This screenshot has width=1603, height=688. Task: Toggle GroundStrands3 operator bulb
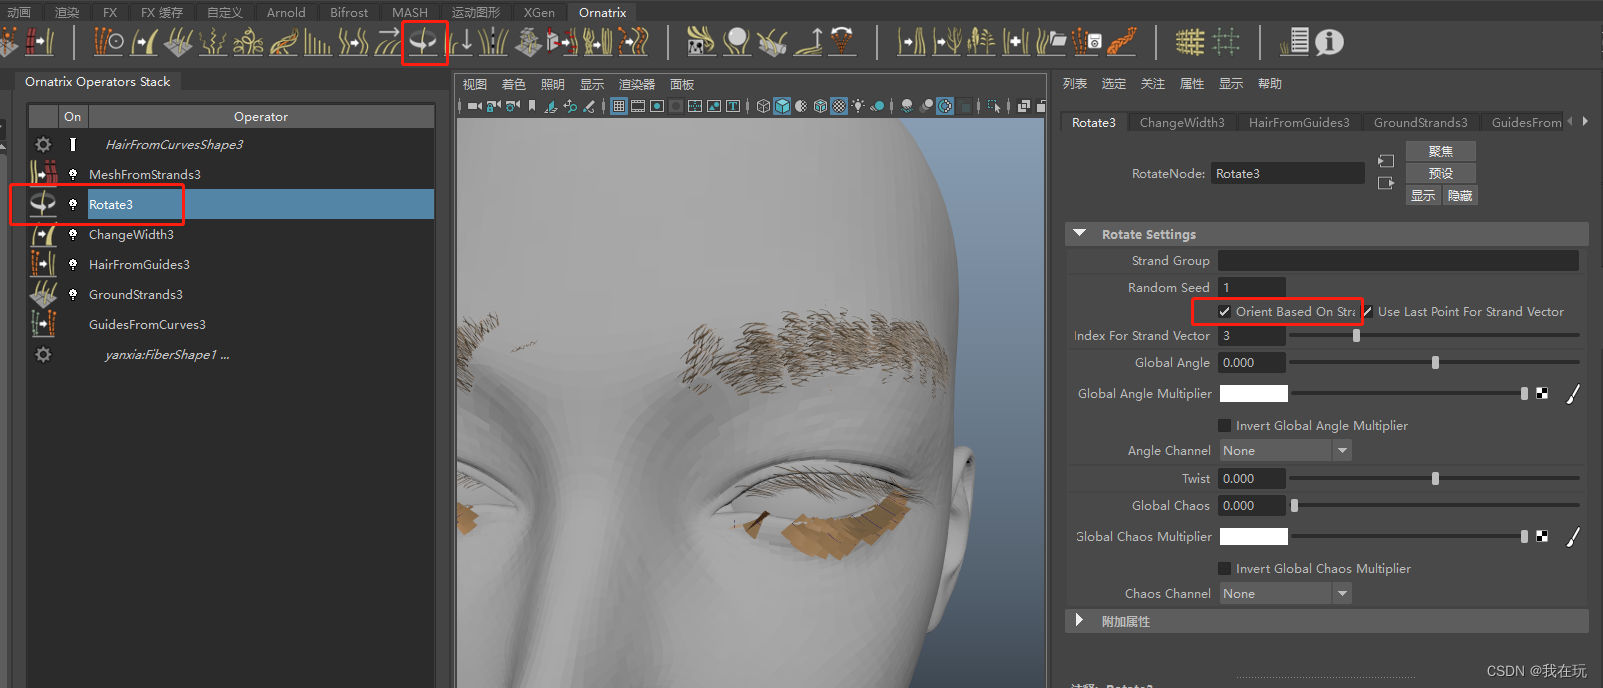73,294
